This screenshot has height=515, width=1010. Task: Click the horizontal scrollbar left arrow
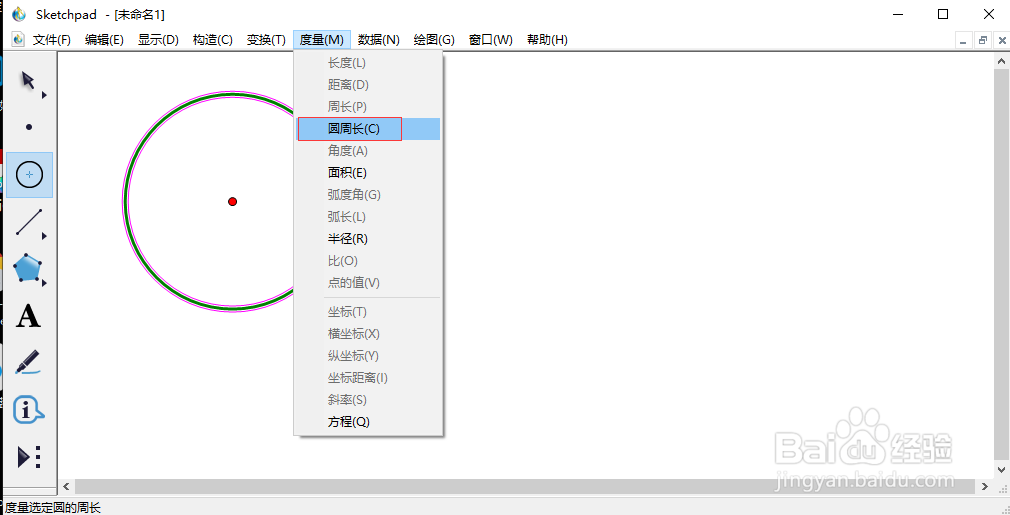[x=66, y=486]
